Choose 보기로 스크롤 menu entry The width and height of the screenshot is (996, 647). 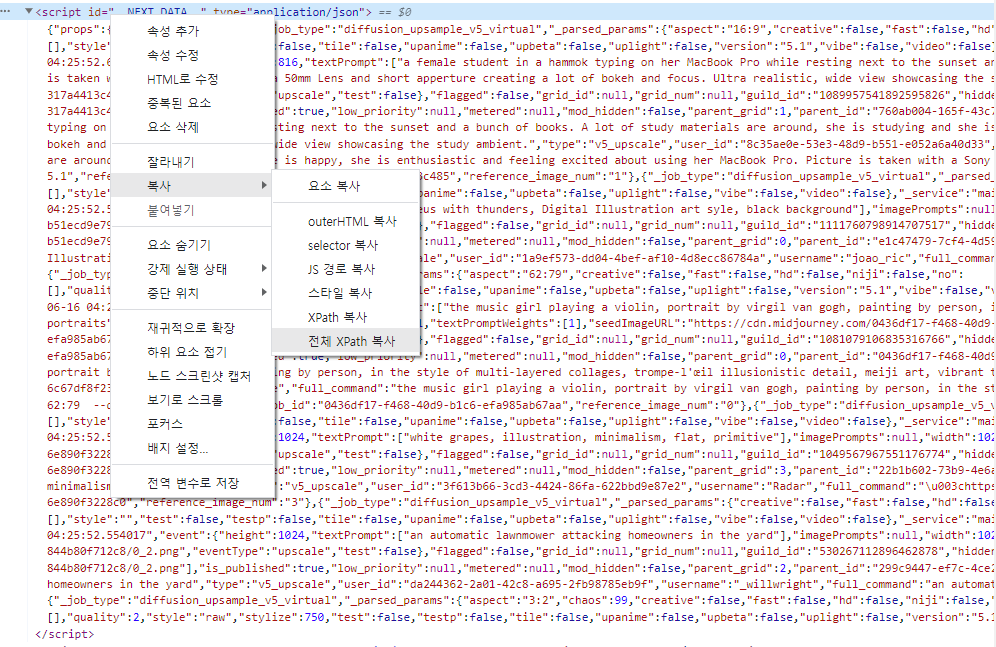tap(192, 400)
